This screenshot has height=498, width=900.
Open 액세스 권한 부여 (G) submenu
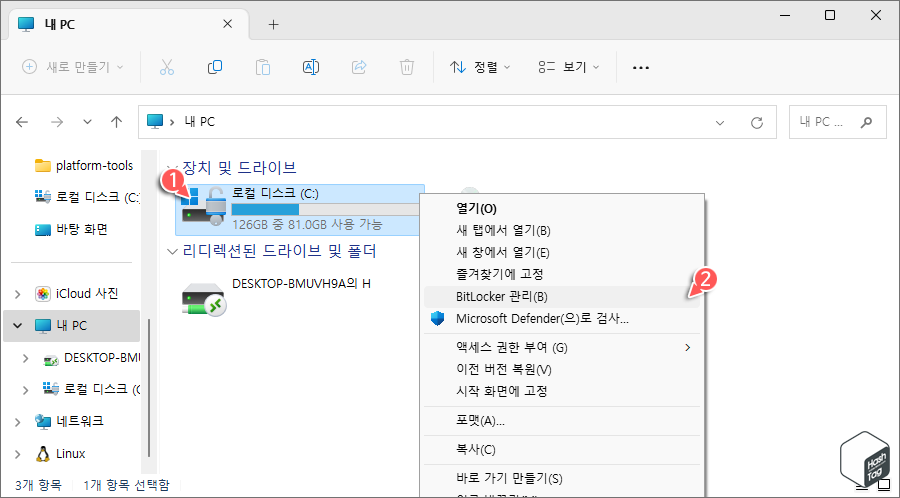561,347
